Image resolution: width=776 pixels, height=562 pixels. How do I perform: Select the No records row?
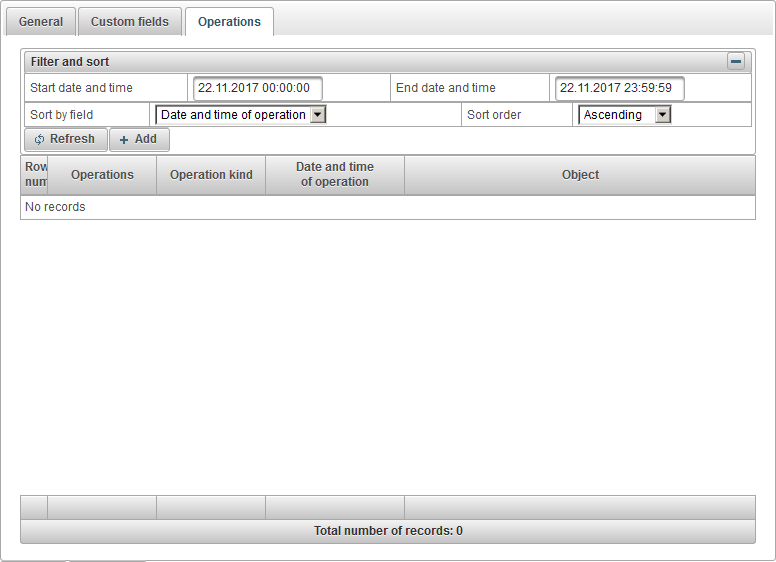pyautogui.click(x=56, y=207)
